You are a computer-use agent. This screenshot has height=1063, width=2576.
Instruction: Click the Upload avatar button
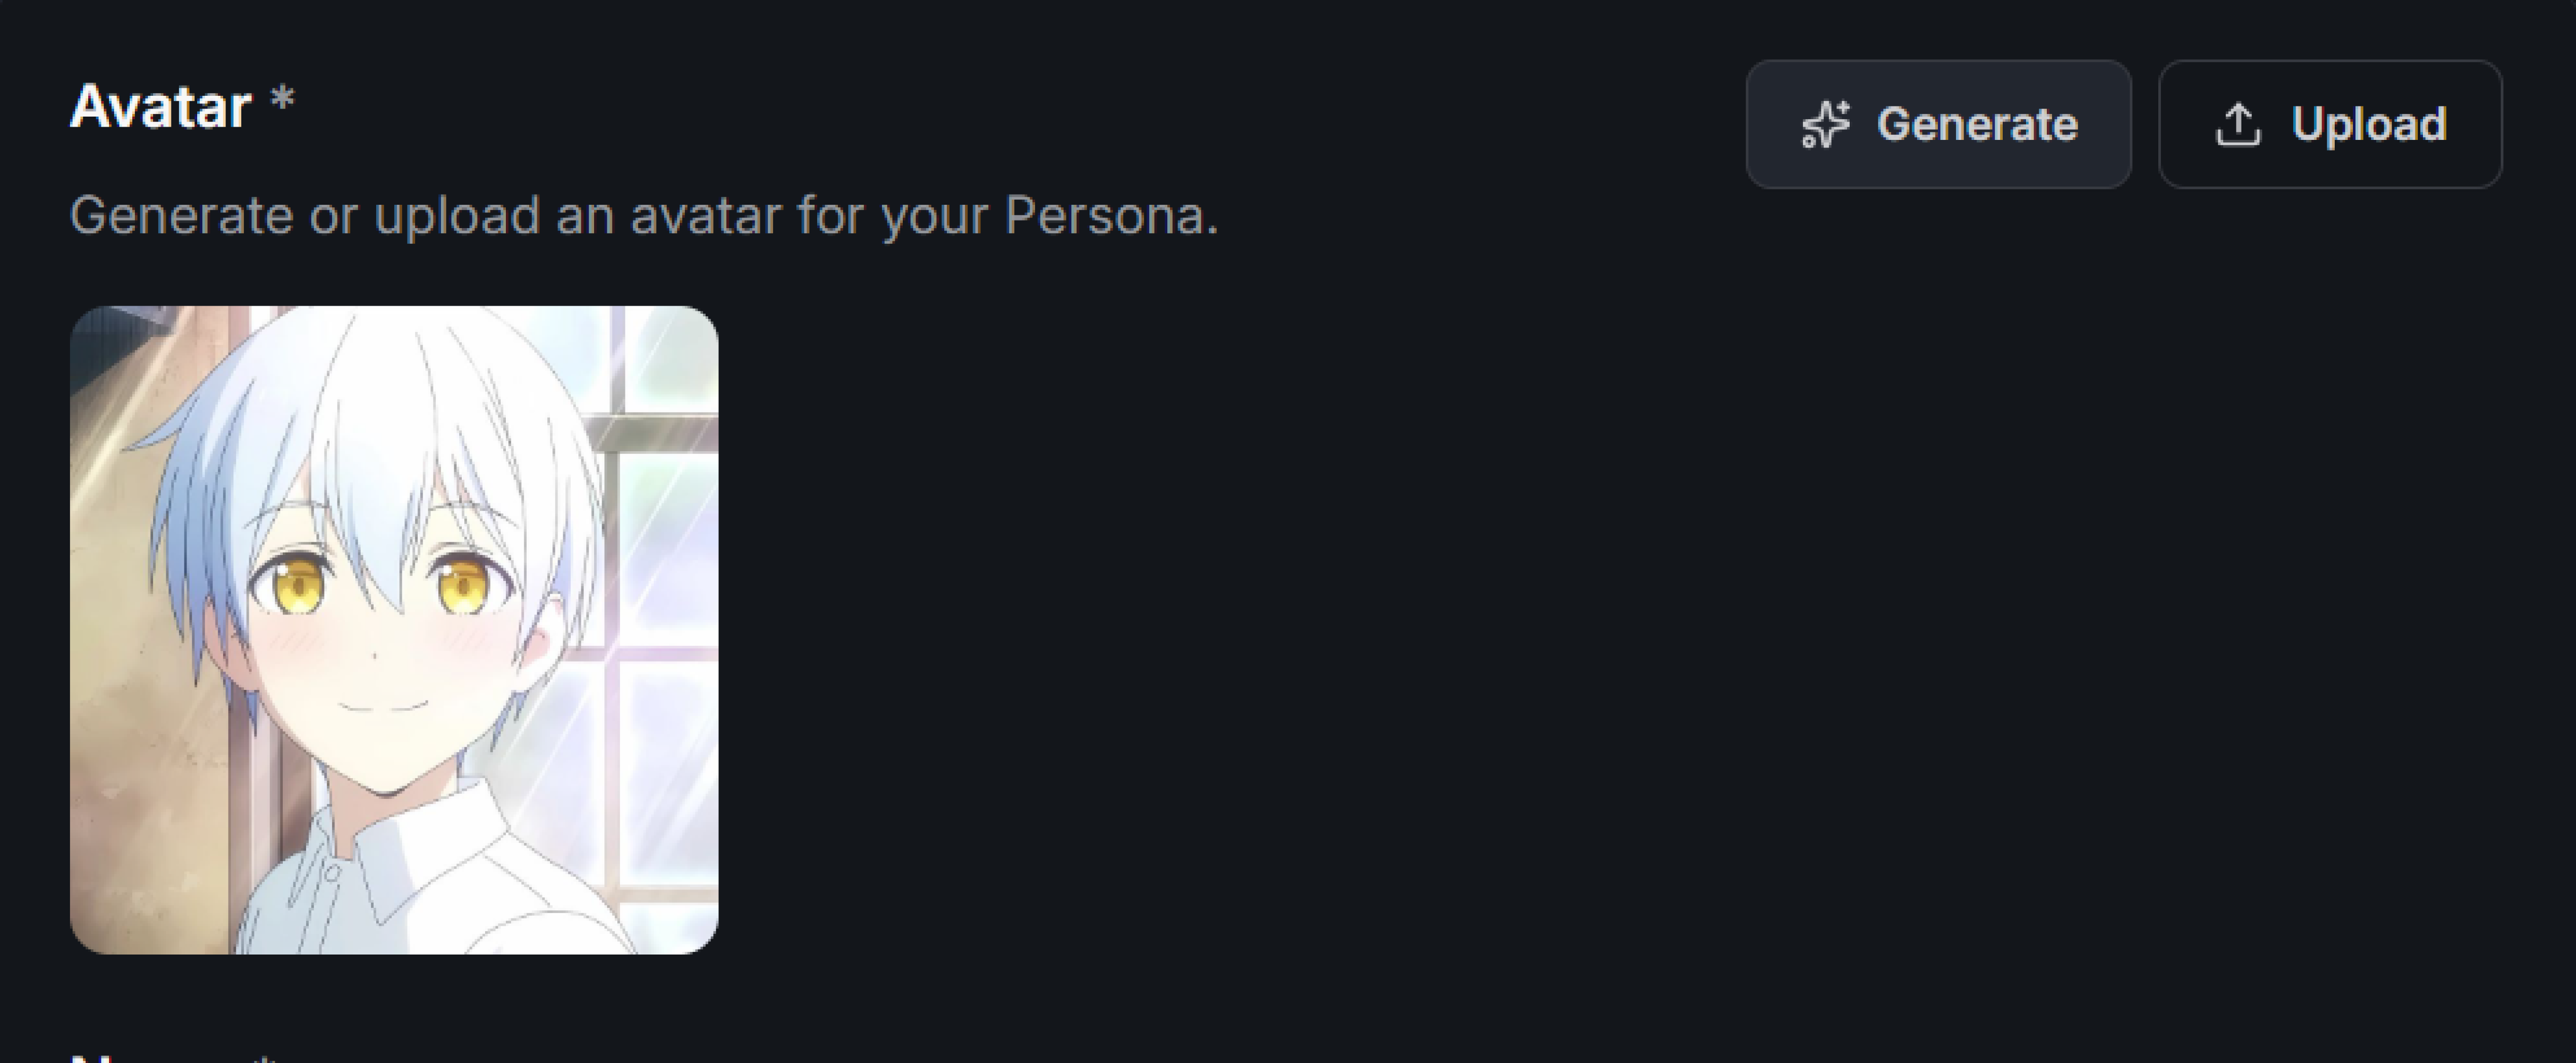pyautogui.click(x=2329, y=124)
